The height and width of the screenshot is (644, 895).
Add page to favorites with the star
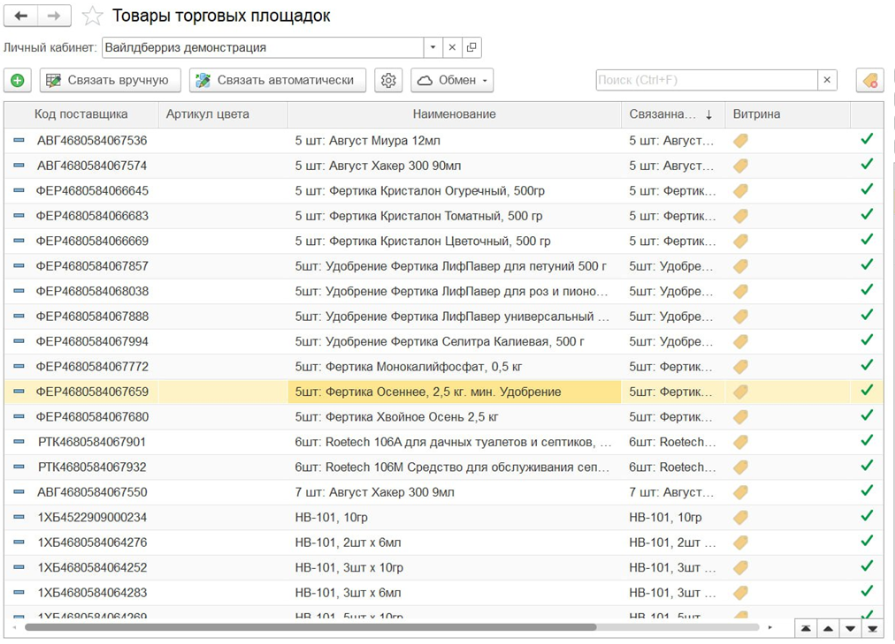(92, 16)
